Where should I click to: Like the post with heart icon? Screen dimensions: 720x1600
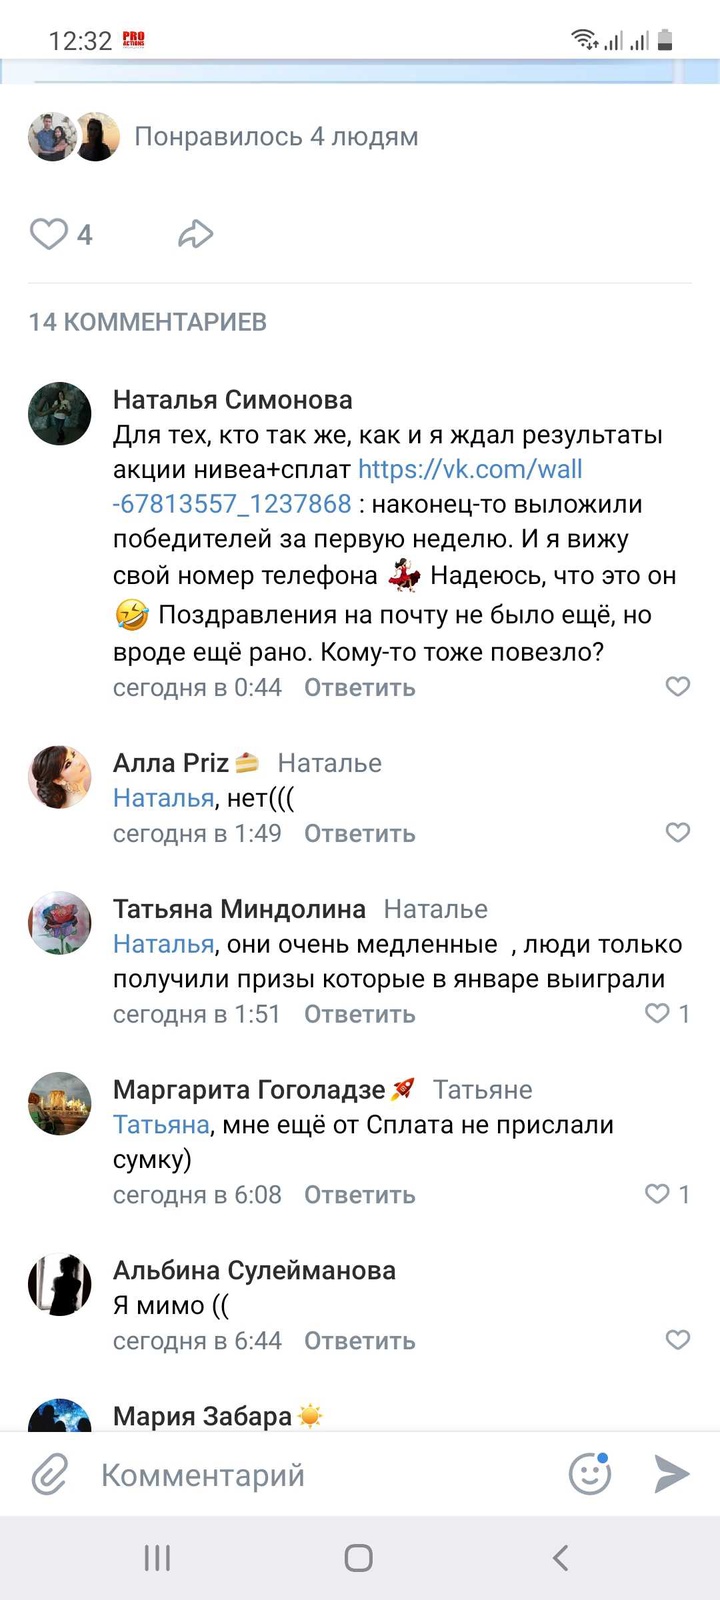coord(48,234)
